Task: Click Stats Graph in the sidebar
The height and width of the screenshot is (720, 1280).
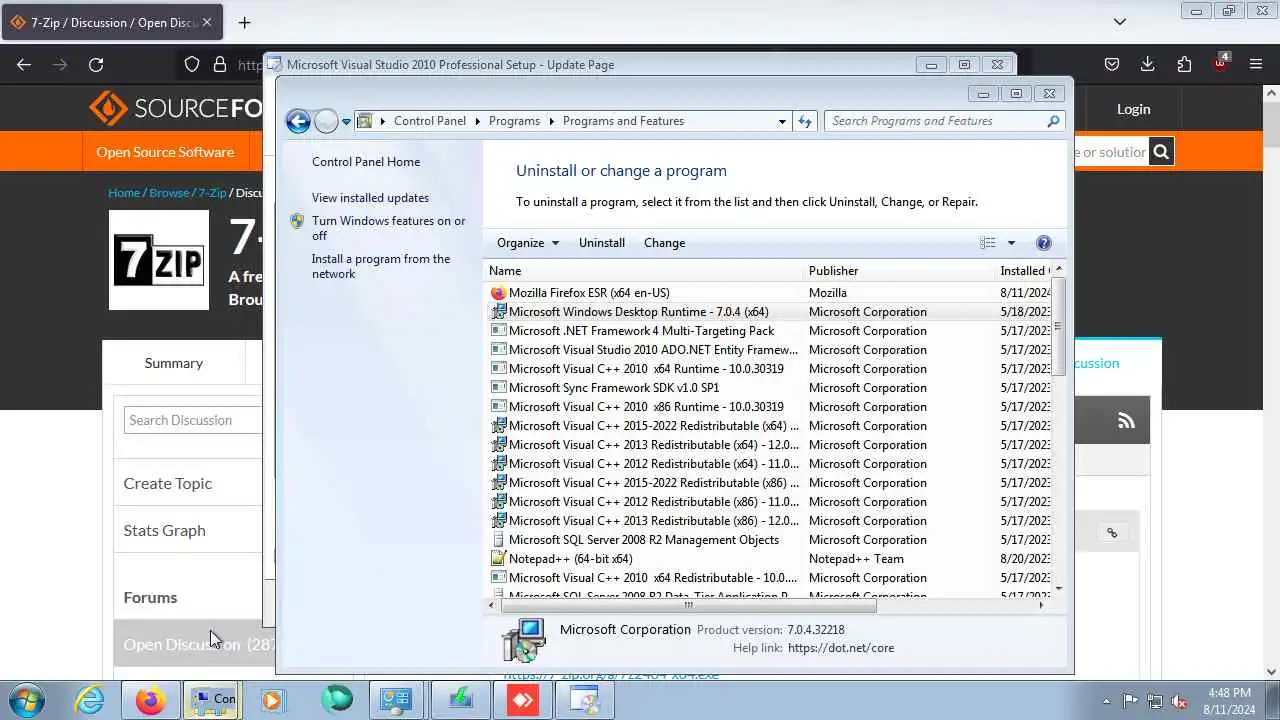Action: pos(164,530)
